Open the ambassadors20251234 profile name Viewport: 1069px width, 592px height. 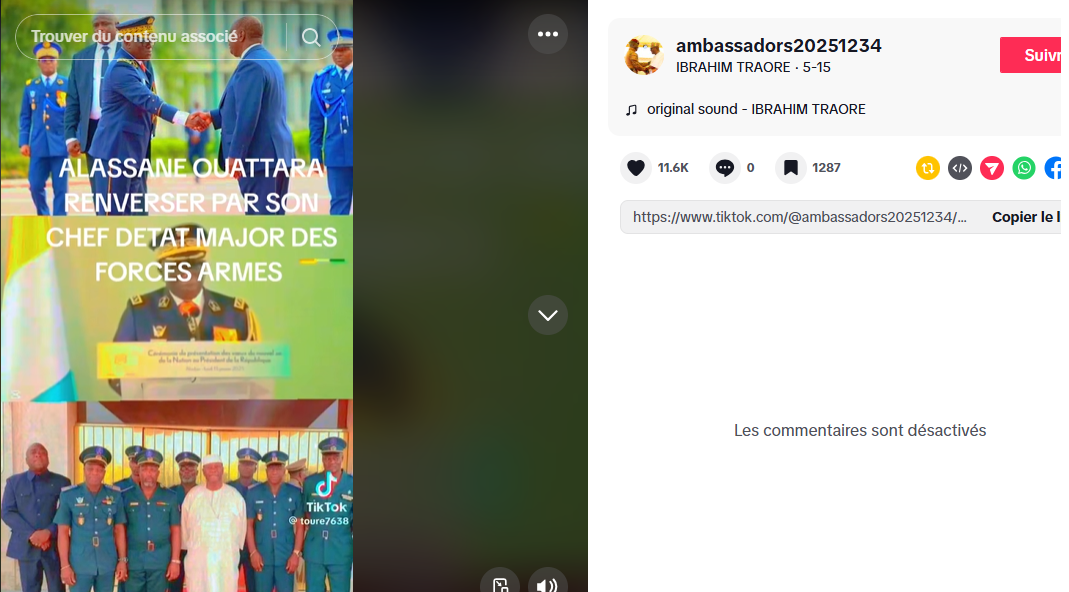tap(779, 46)
